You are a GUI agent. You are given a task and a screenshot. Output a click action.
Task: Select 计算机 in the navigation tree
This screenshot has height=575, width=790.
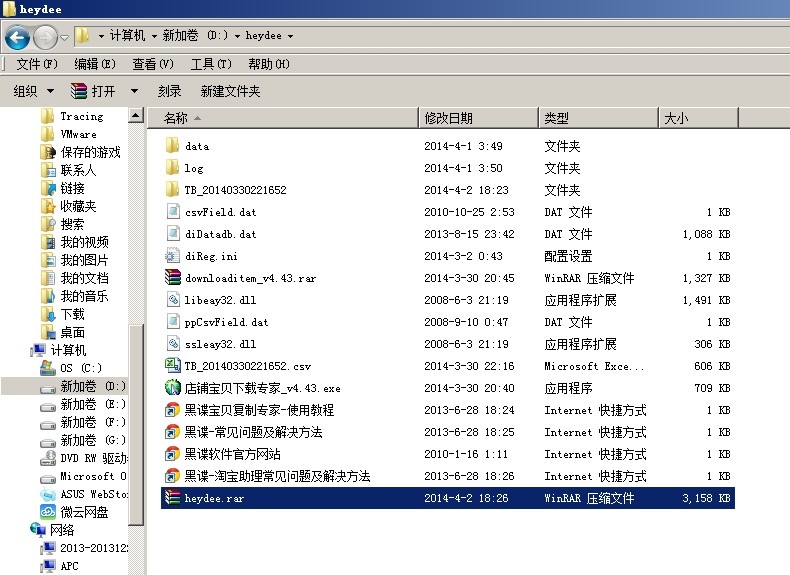[68, 350]
